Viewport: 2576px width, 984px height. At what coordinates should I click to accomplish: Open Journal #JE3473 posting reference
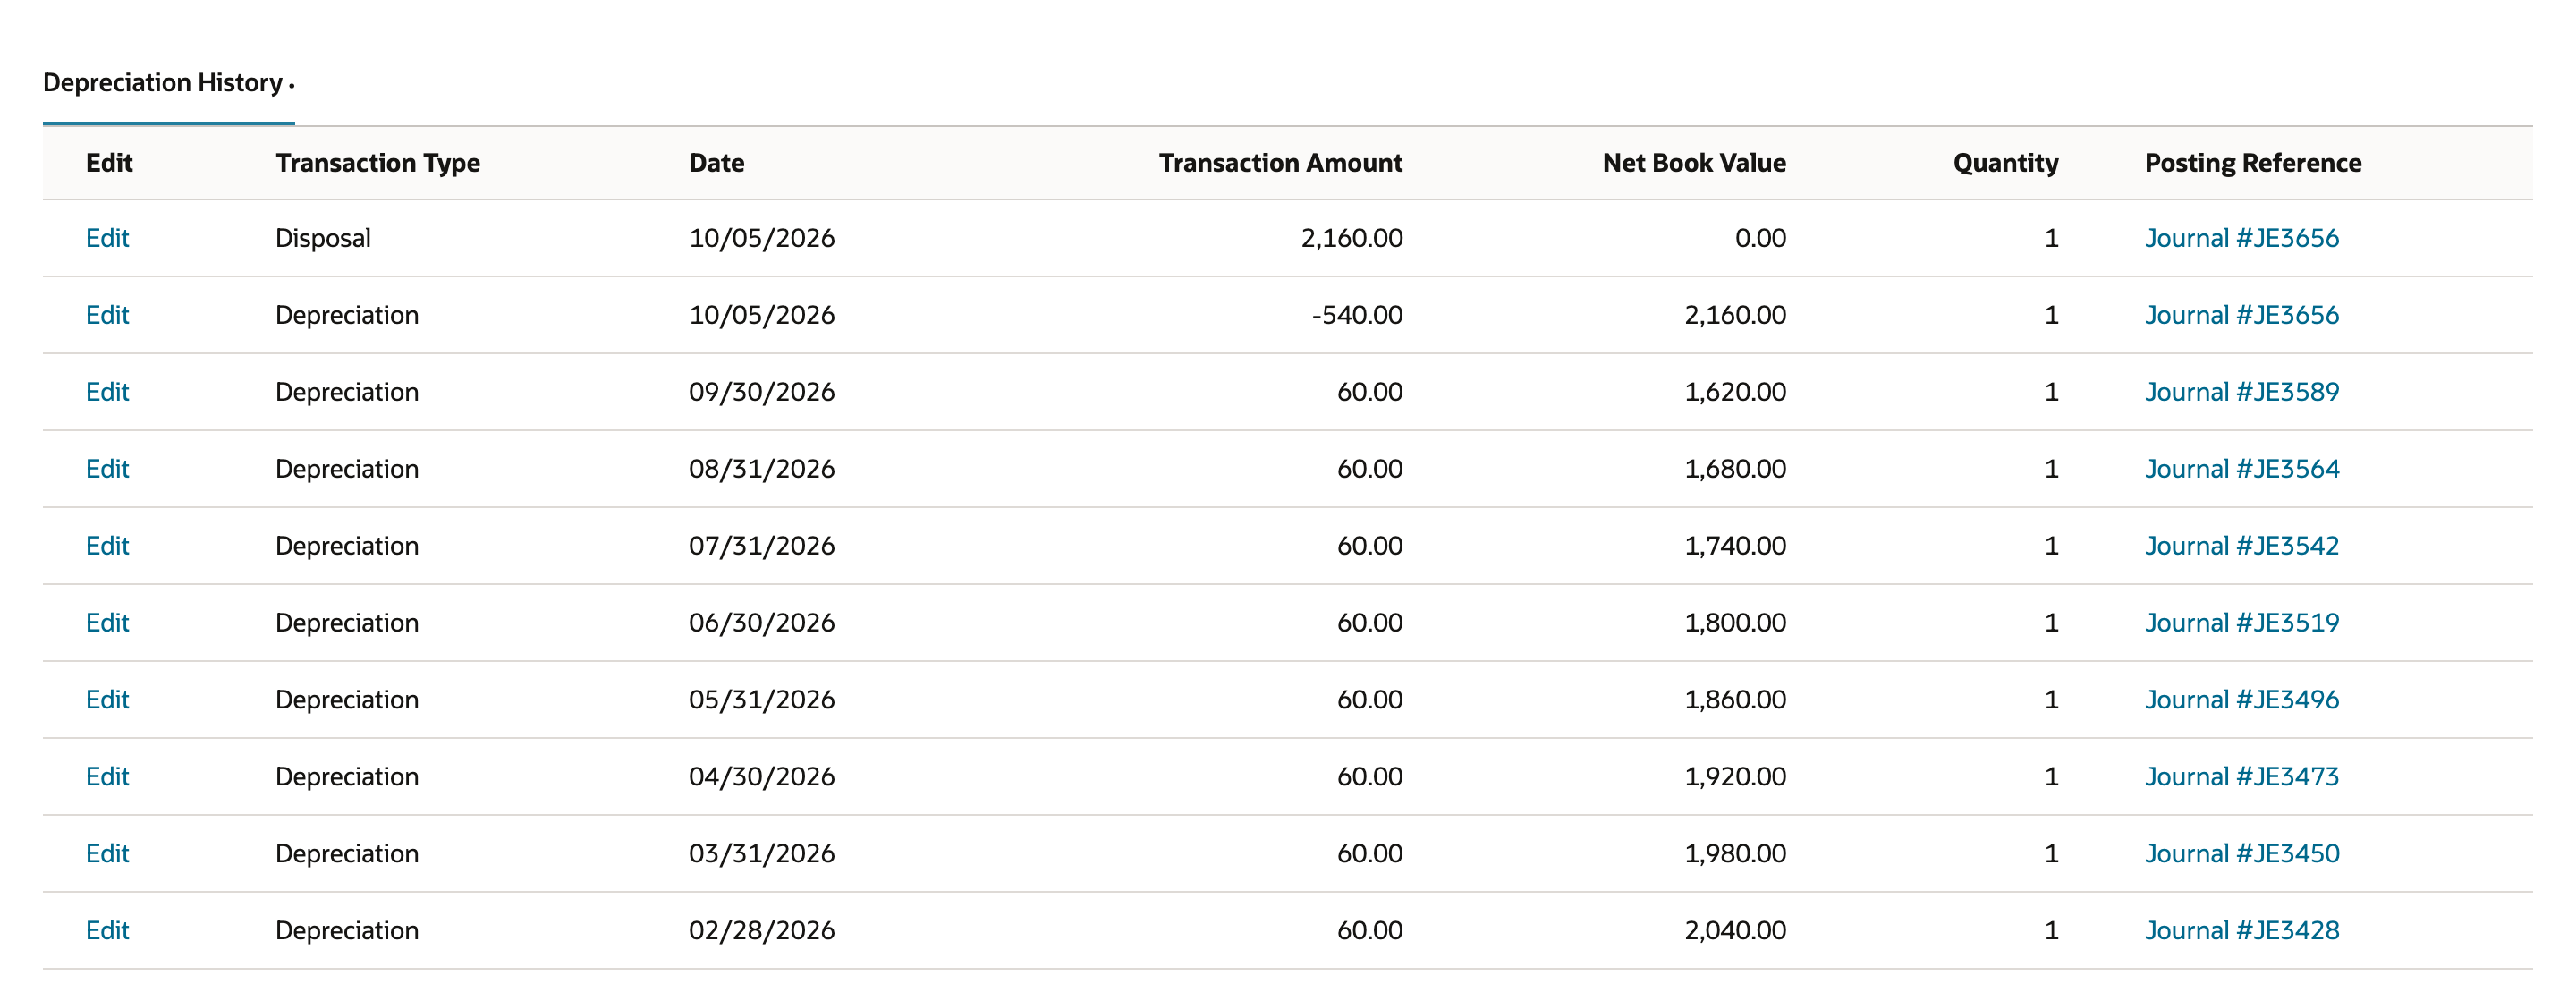click(2241, 777)
